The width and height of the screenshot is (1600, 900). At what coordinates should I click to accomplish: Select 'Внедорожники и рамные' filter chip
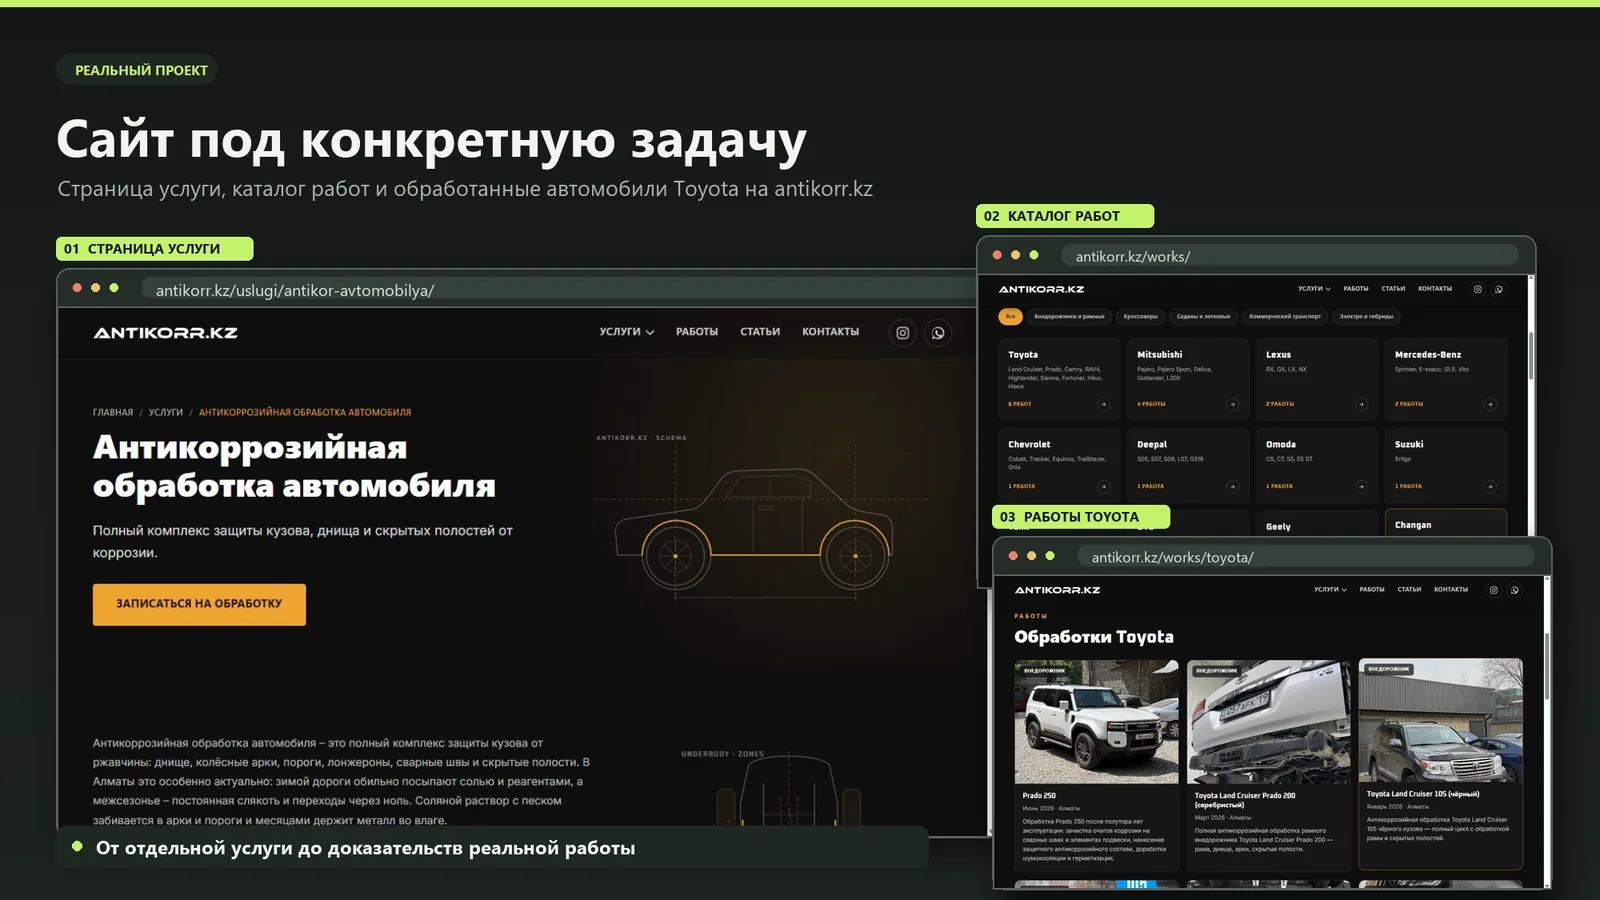pos(1069,316)
